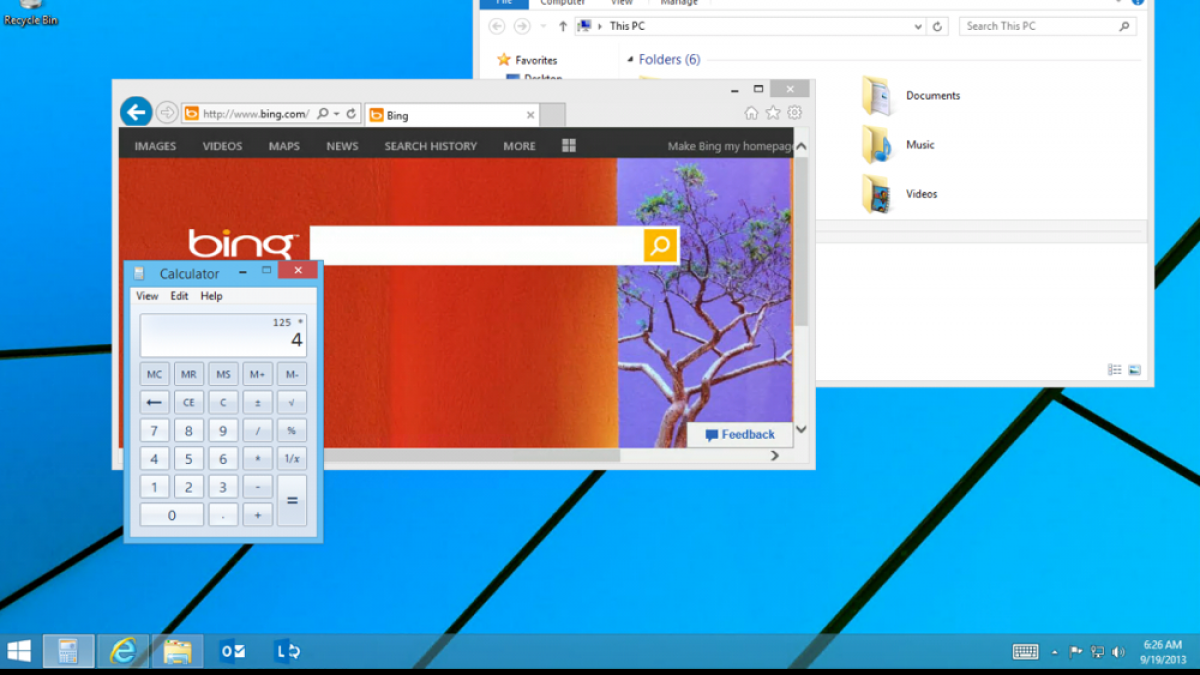
Task: Click the Internet Explorer back arrow button
Action: click(x=136, y=112)
